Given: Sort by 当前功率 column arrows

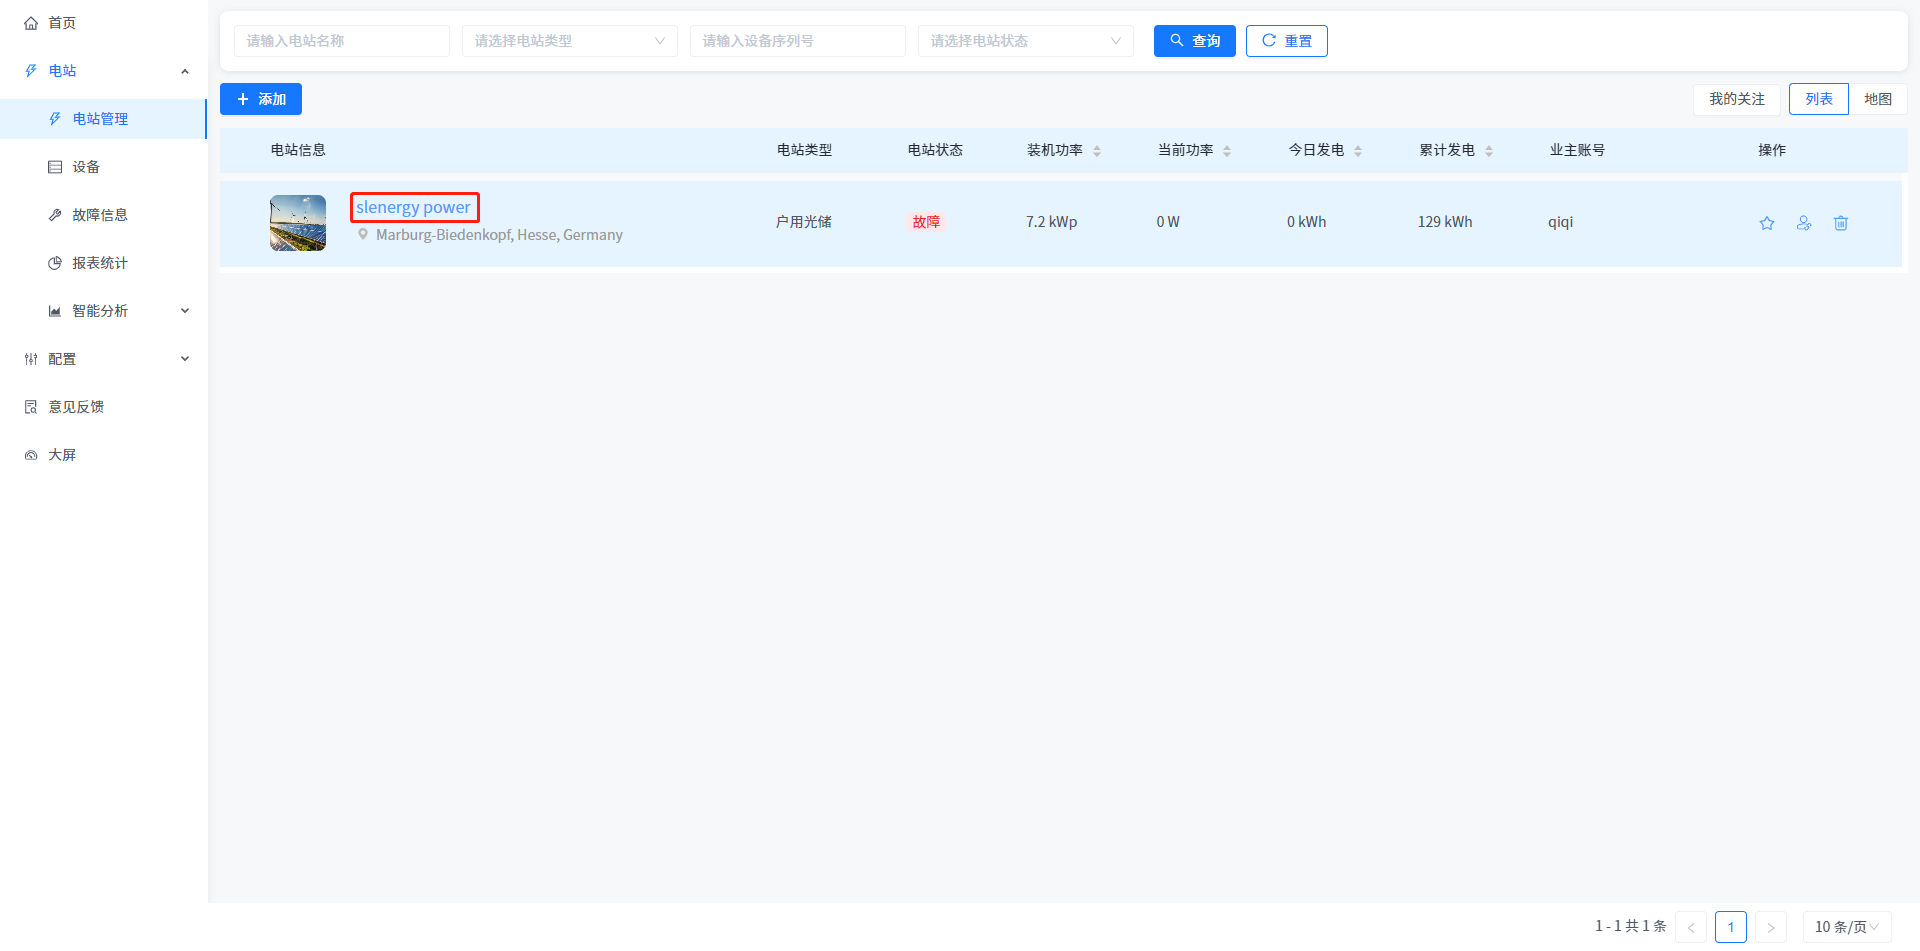Looking at the screenshot, I should pyautogui.click(x=1226, y=151).
